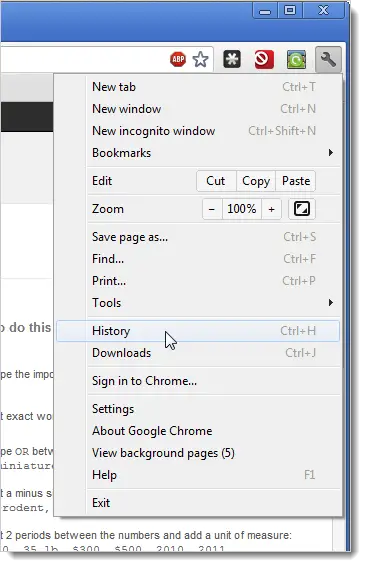
Task: Bookmark this page with the star icon
Action: (x=200, y=59)
